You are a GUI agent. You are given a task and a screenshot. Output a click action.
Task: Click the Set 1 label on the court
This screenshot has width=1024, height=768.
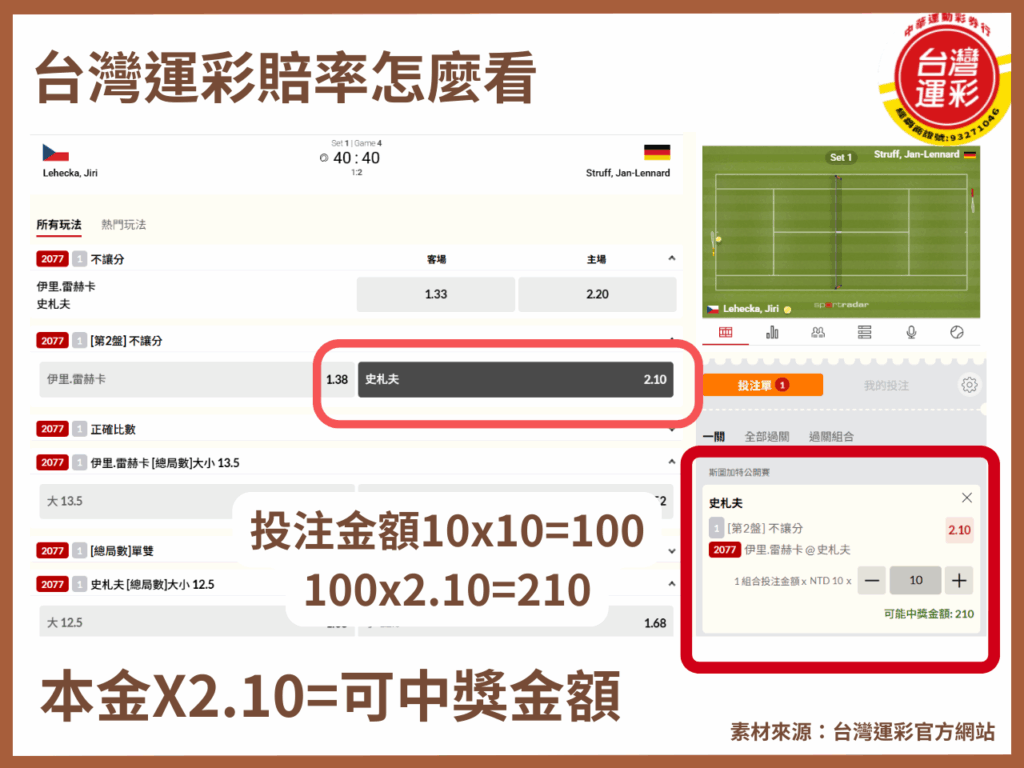point(840,157)
